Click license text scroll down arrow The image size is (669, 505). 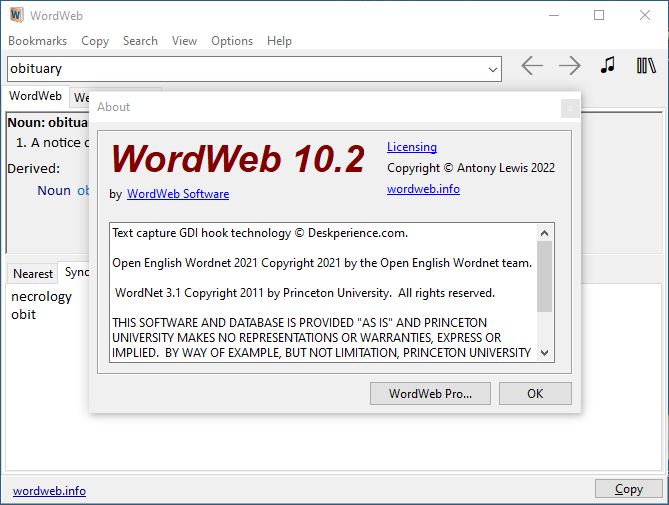[x=544, y=353]
